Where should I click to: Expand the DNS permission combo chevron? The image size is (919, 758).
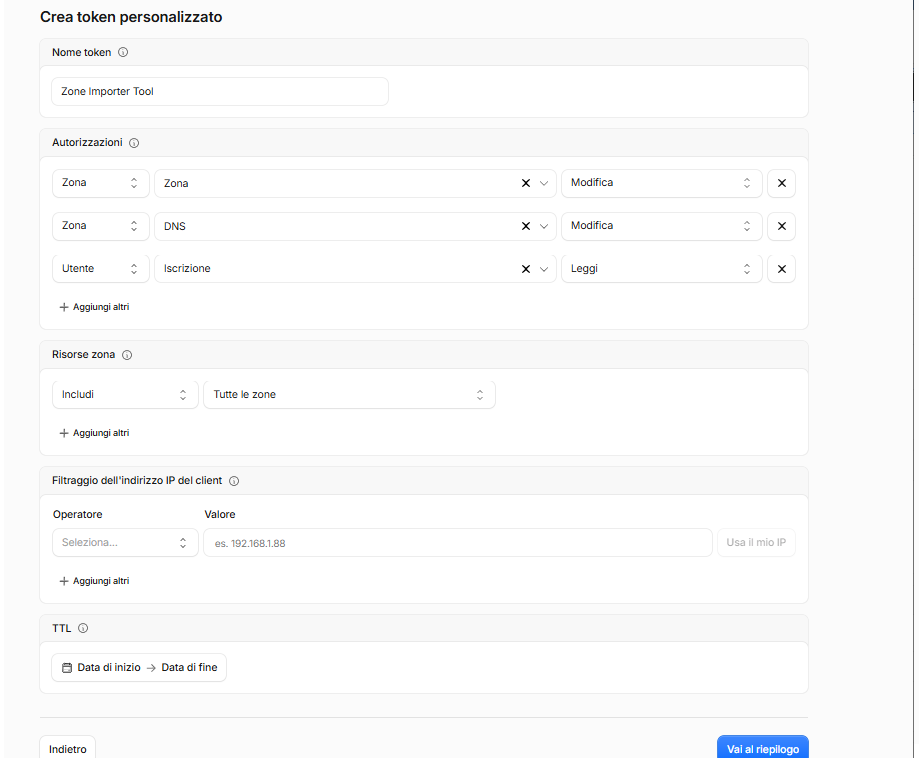(544, 226)
